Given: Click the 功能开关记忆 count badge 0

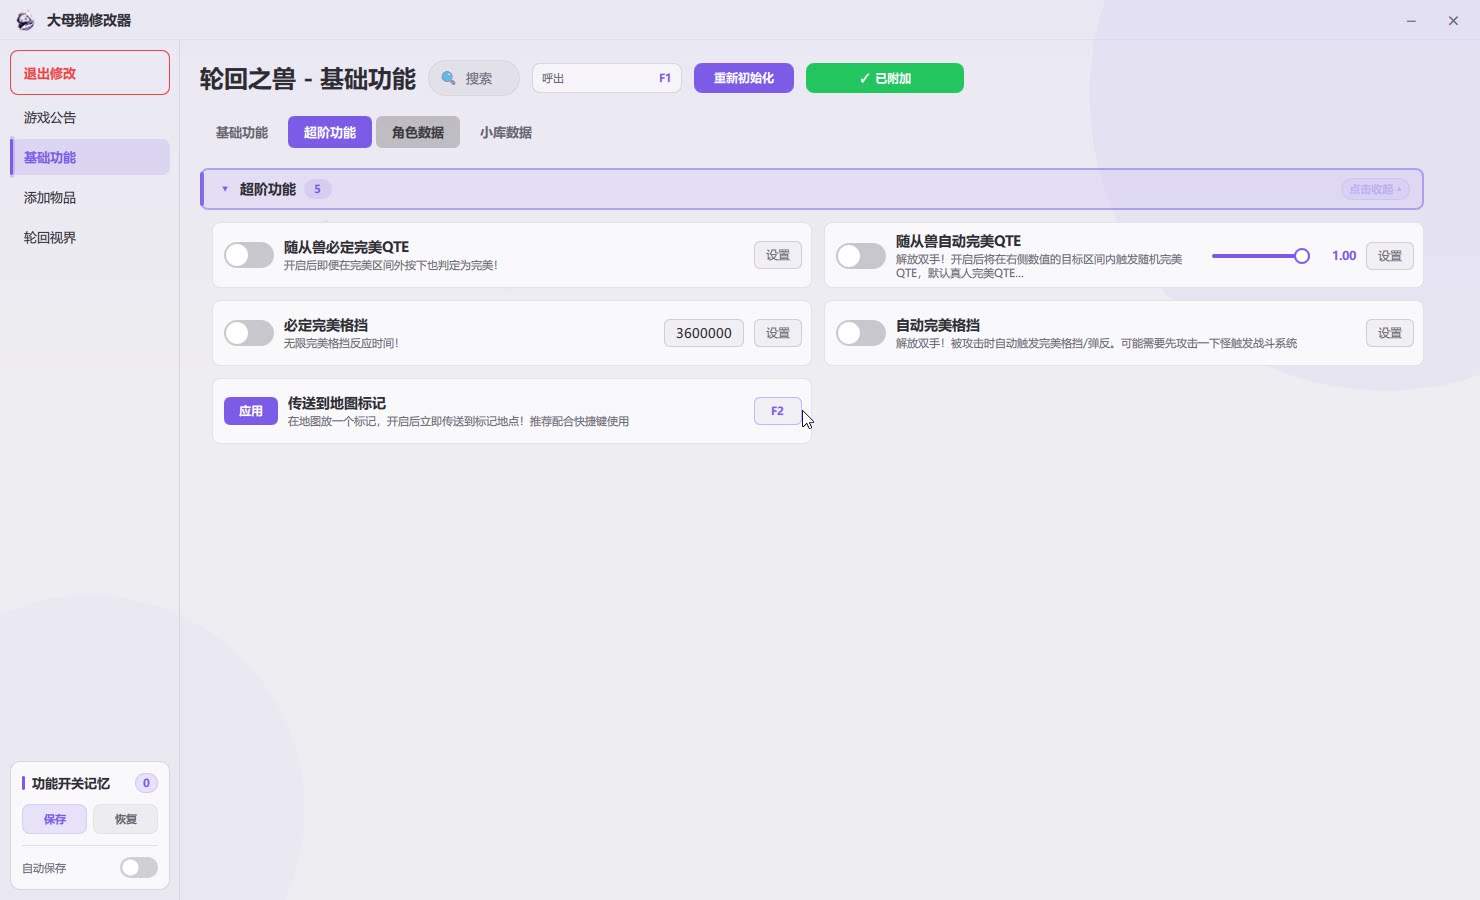Looking at the screenshot, I should [146, 783].
